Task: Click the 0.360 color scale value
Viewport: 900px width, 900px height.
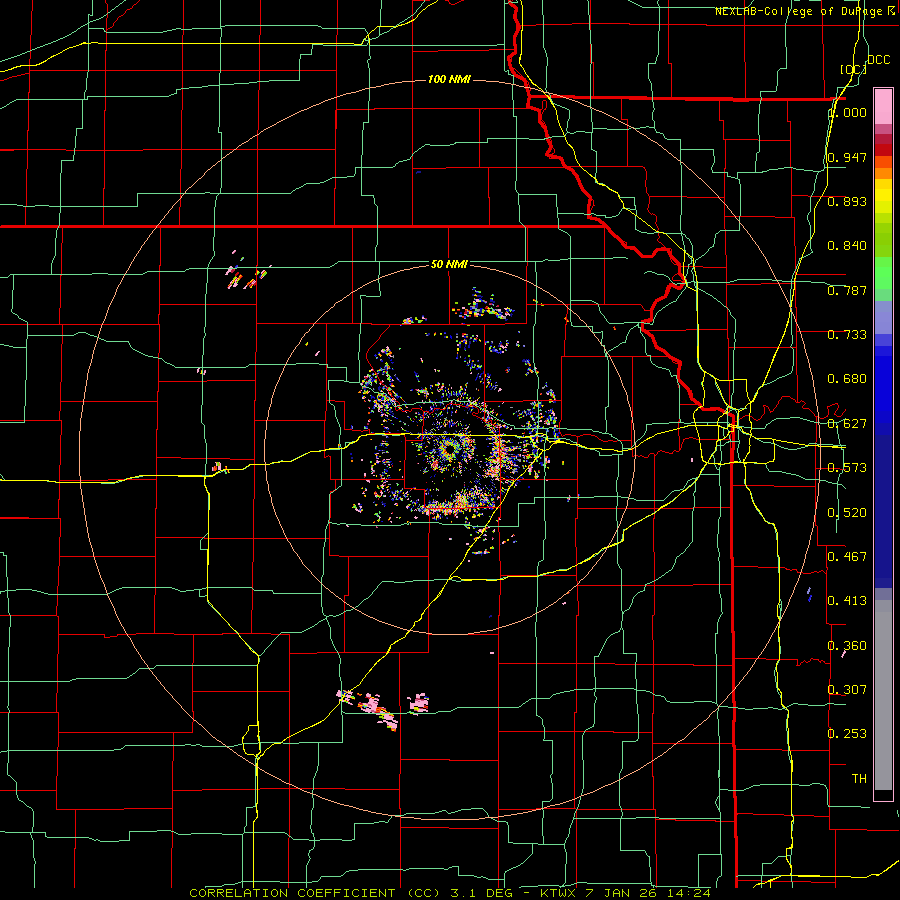Action: (847, 646)
